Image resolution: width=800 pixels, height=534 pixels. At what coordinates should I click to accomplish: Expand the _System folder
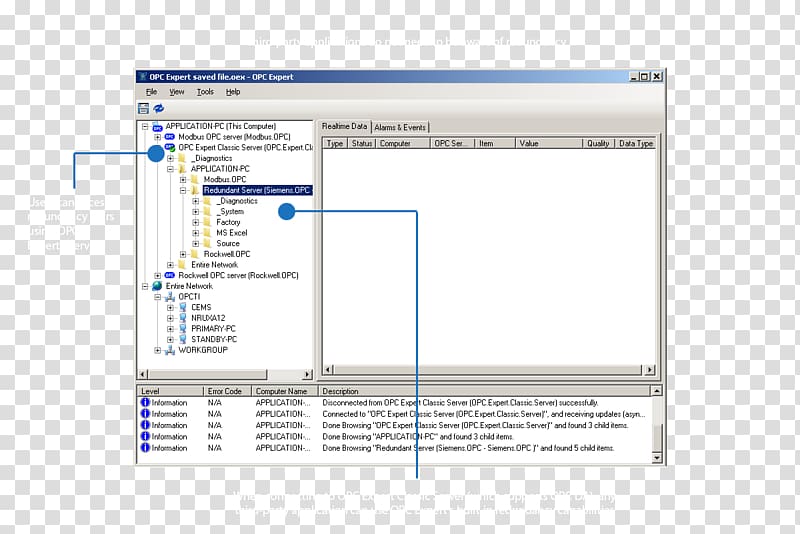click(x=195, y=212)
